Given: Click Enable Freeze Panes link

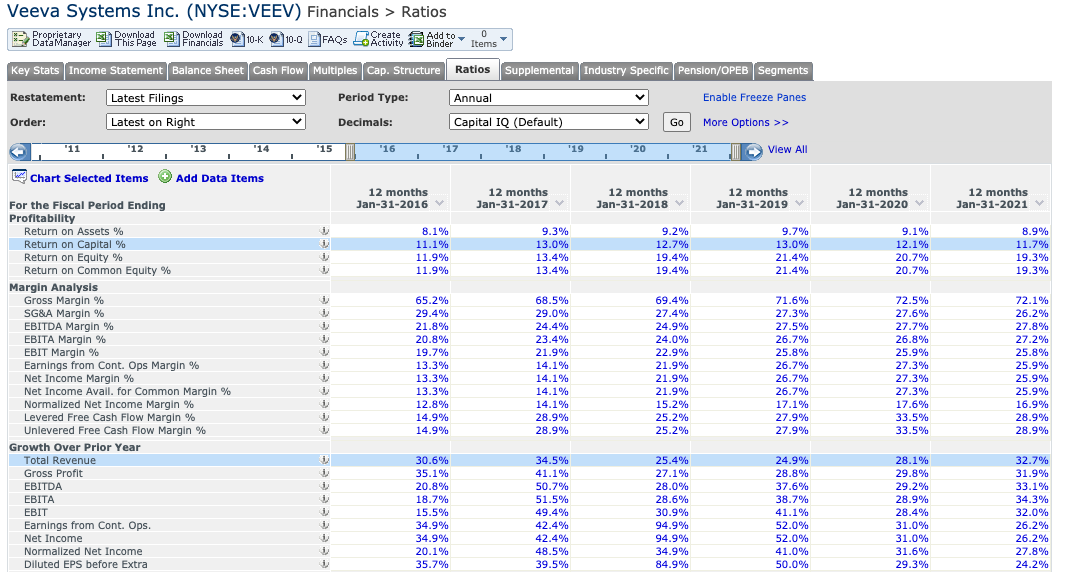Looking at the screenshot, I should click(755, 98).
